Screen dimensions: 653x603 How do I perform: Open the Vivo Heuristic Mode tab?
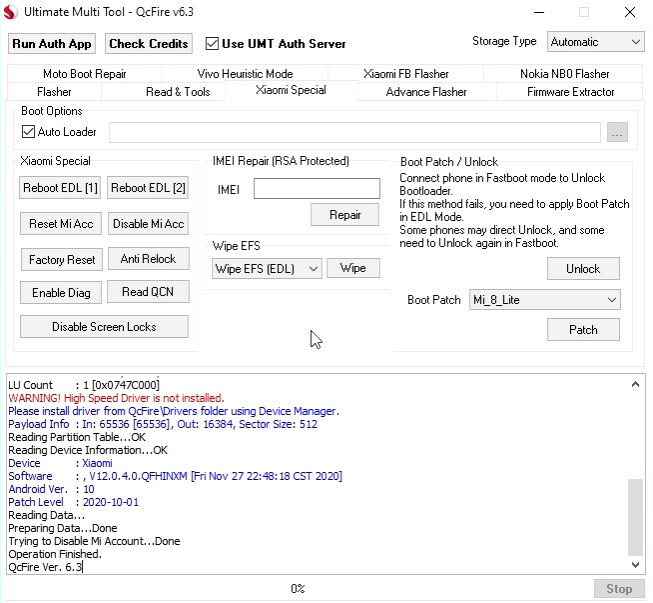click(245, 74)
